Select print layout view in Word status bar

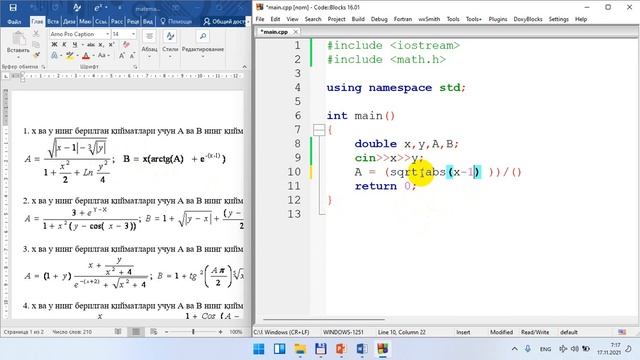click(x=136, y=332)
